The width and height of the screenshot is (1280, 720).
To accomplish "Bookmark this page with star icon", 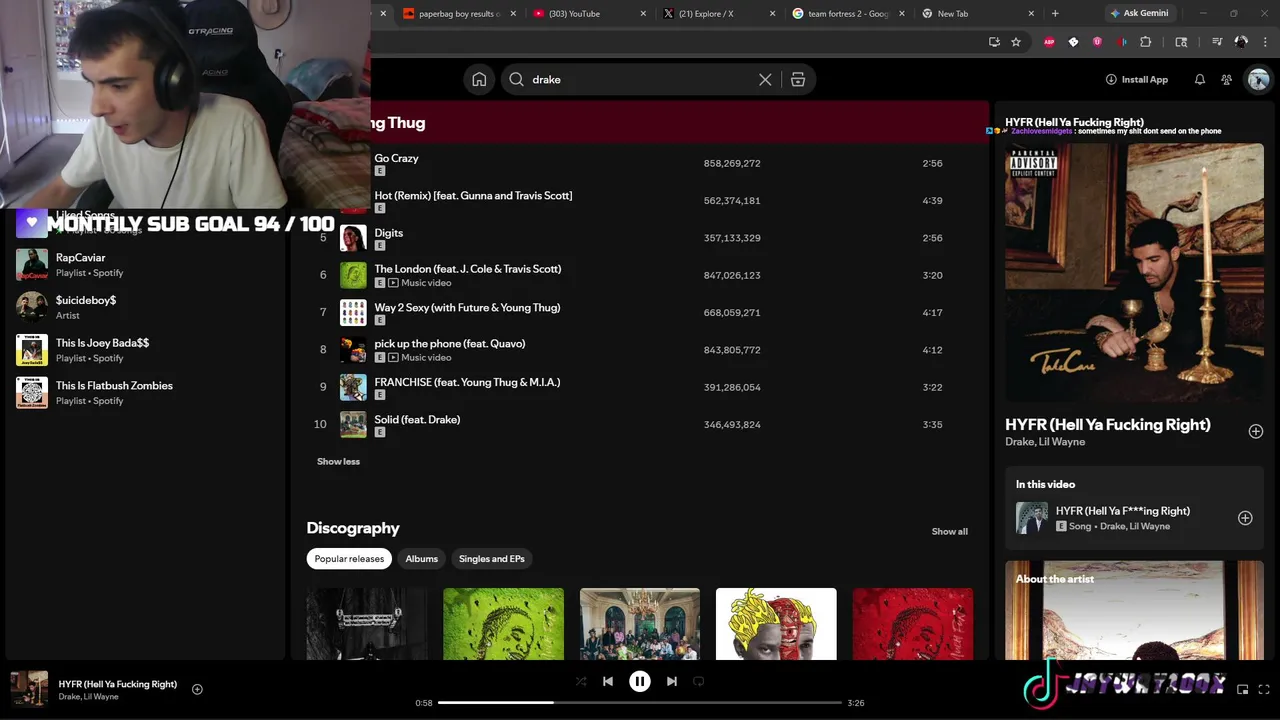I will 1016,42.
